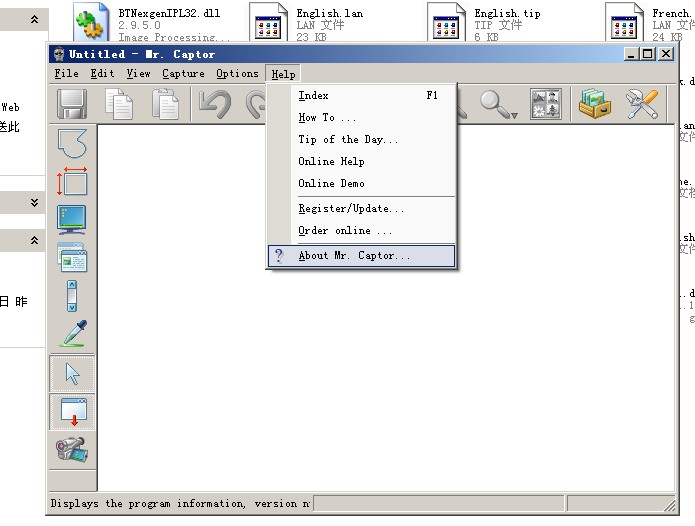Select the color picker eyedropper tool
Image resolution: width=695 pixels, height=526 pixels.
point(74,333)
